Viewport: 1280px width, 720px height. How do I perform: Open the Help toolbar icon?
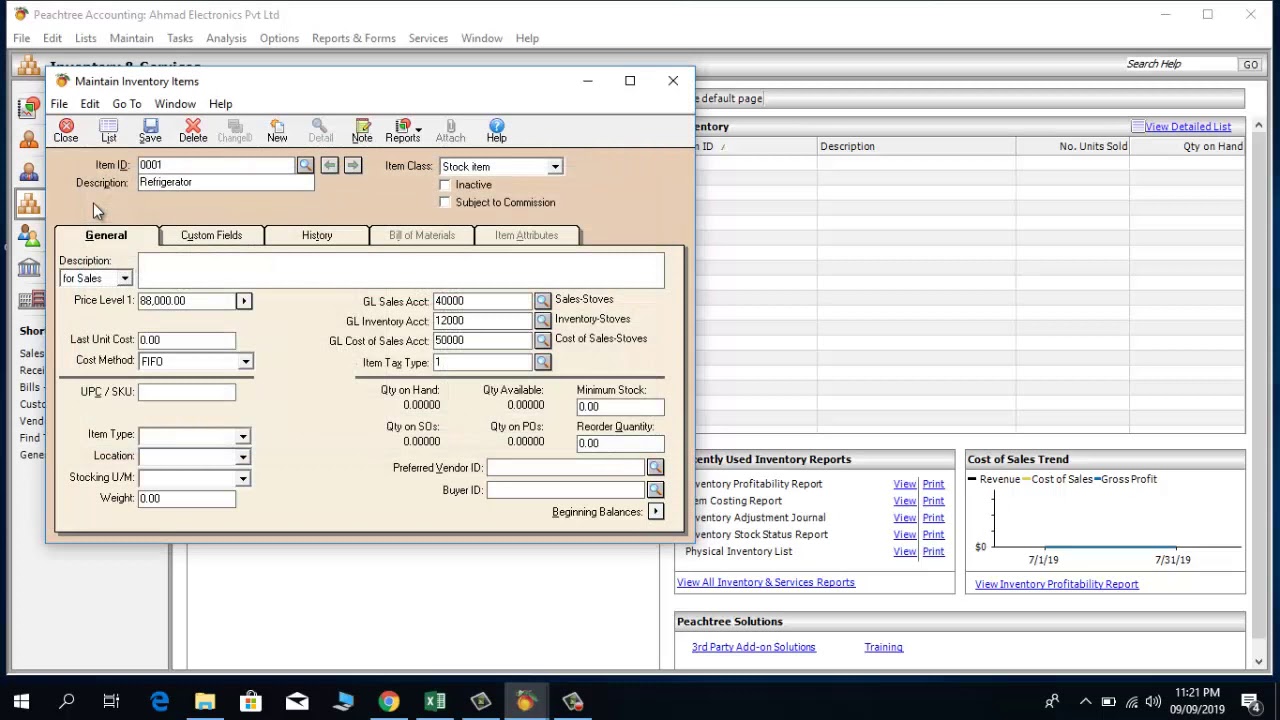click(x=497, y=130)
